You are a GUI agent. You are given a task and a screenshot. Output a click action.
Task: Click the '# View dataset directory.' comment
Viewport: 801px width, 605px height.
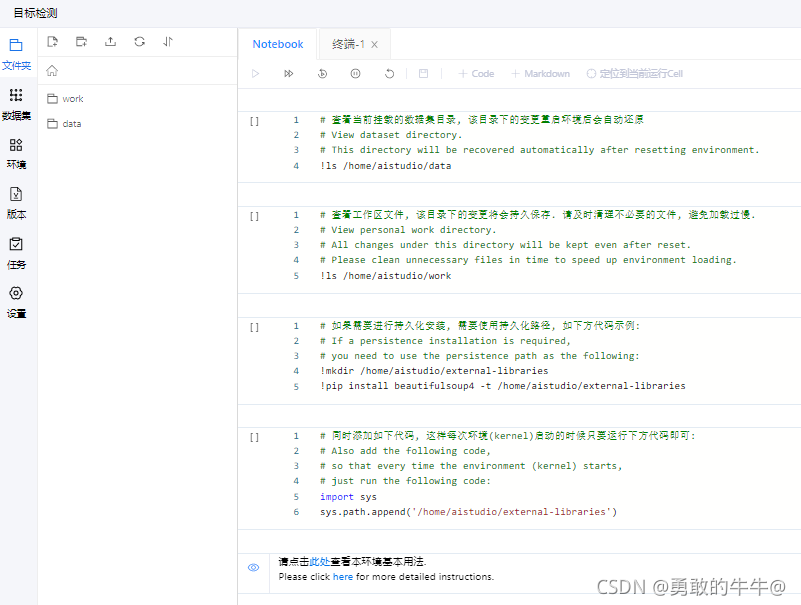tap(391, 135)
